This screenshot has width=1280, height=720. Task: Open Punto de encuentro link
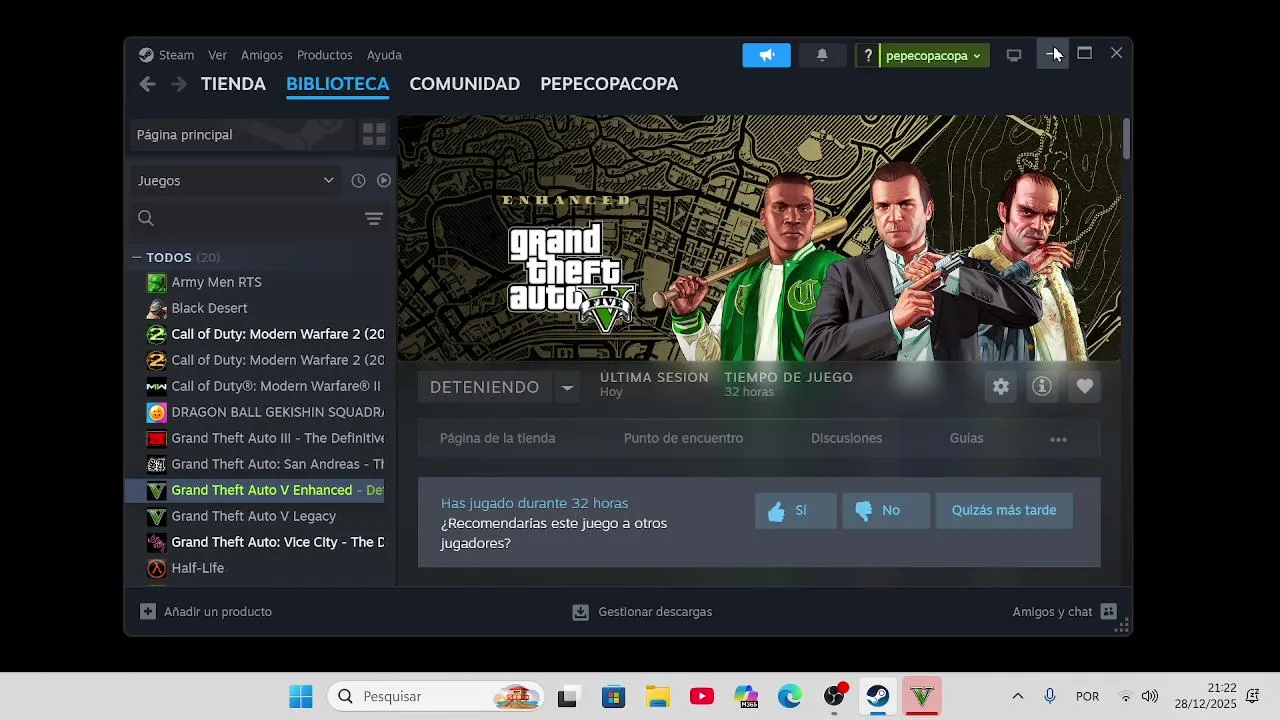point(683,438)
